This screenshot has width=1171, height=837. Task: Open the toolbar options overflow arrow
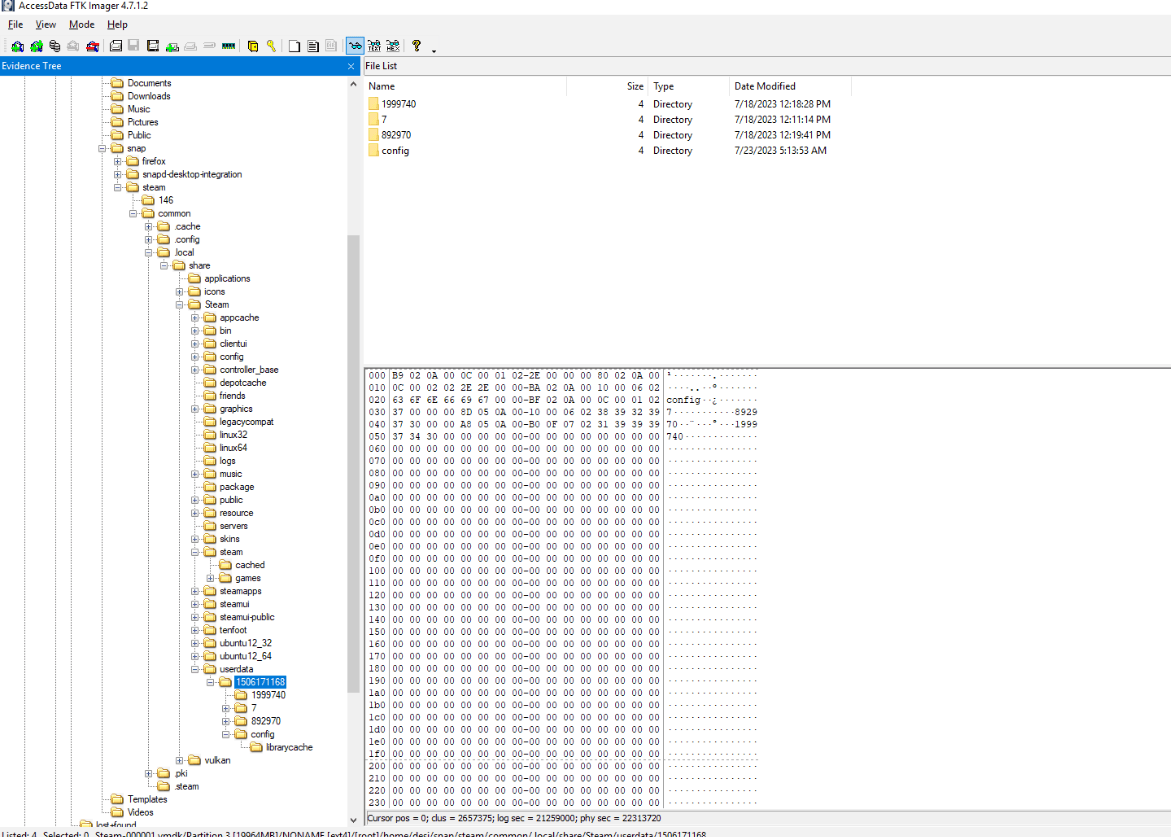434,50
